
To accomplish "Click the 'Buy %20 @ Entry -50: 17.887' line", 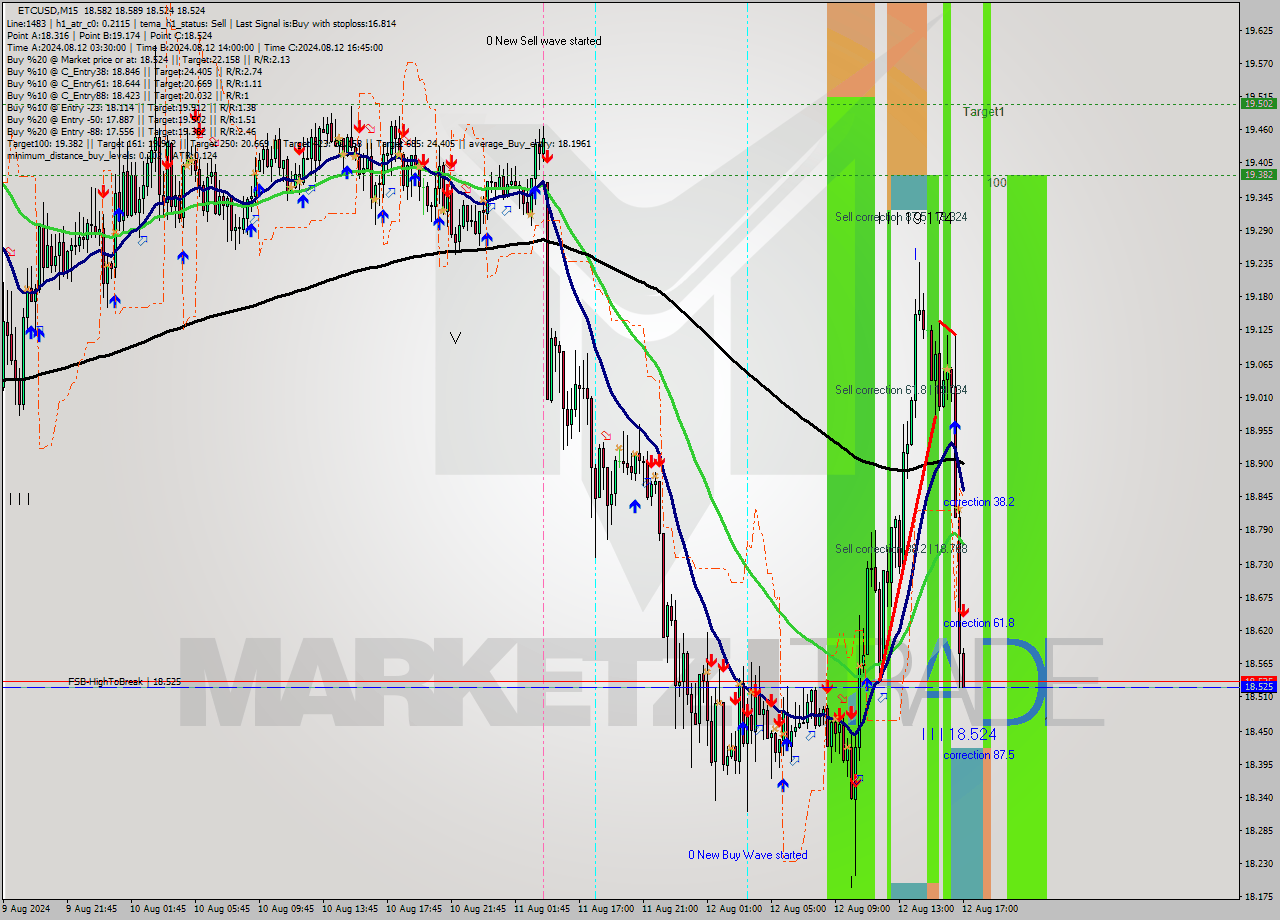I will pos(131,119).
